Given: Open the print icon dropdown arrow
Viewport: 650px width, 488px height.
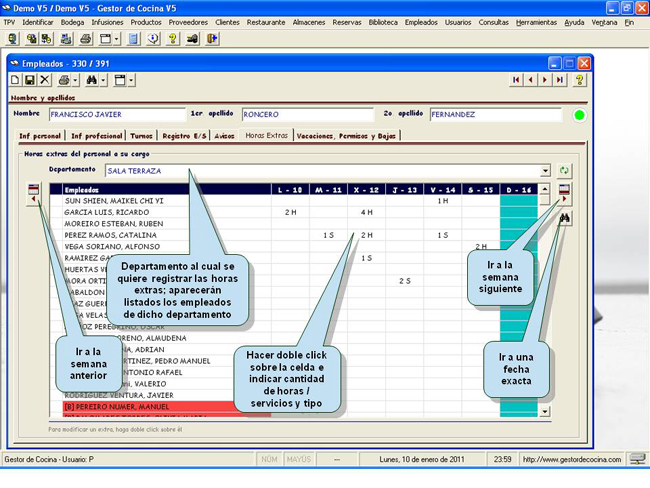Looking at the screenshot, I should click(75, 80).
